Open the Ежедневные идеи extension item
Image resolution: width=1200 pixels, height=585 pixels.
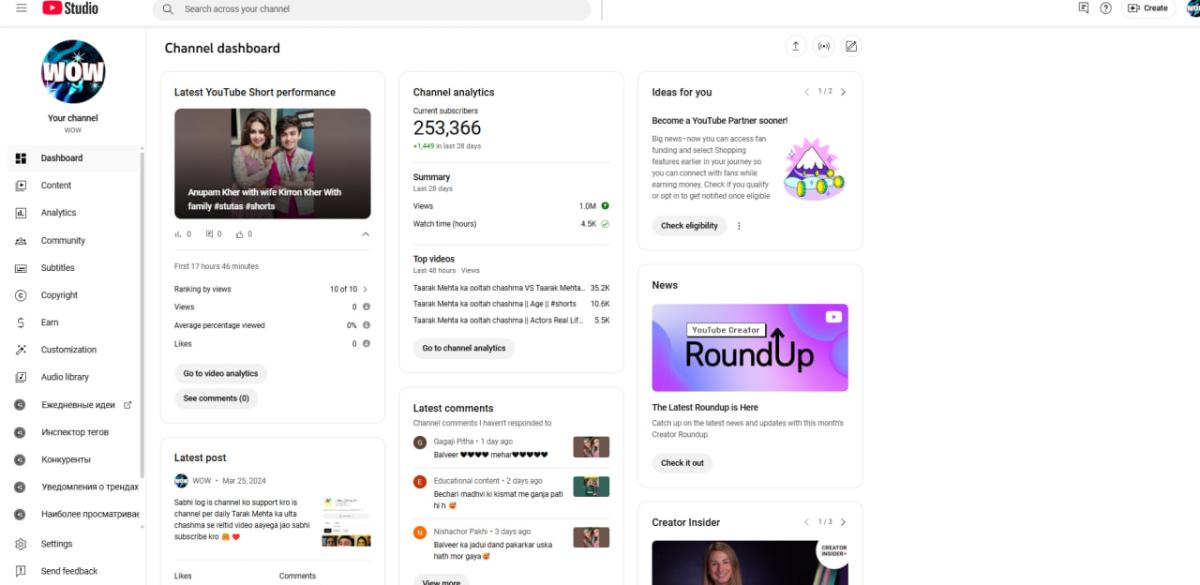(x=71, y=405)
